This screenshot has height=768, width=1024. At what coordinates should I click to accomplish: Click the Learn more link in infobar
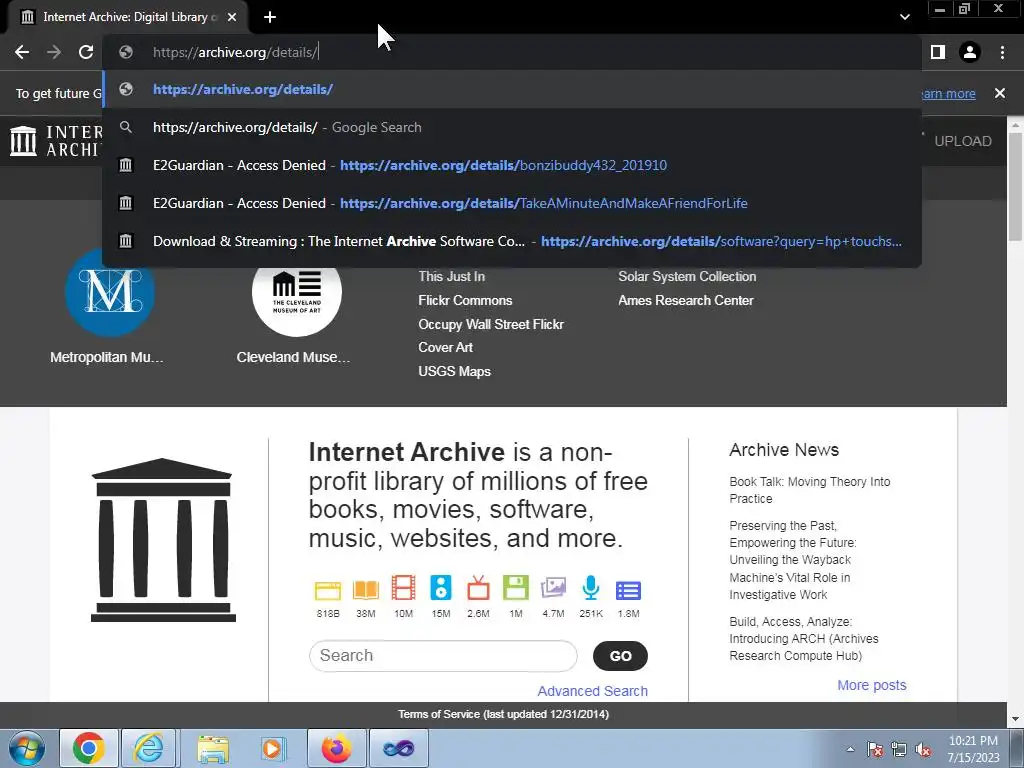coord(948,93)
